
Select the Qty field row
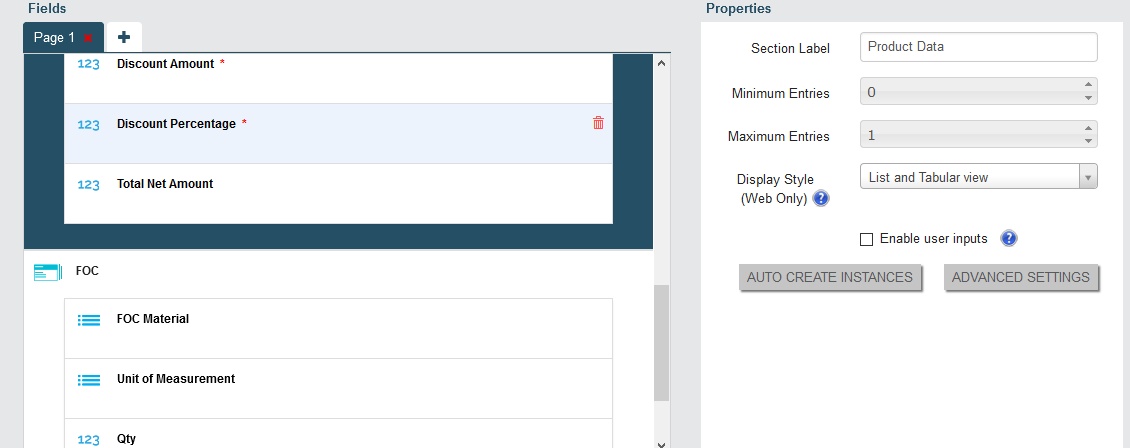pos(338,434)
